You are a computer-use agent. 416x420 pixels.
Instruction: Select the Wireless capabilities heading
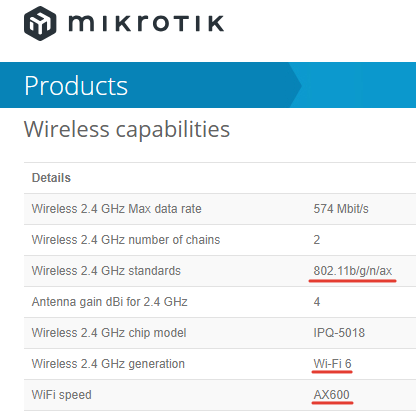pyautogui.click(x=127, y=129)
